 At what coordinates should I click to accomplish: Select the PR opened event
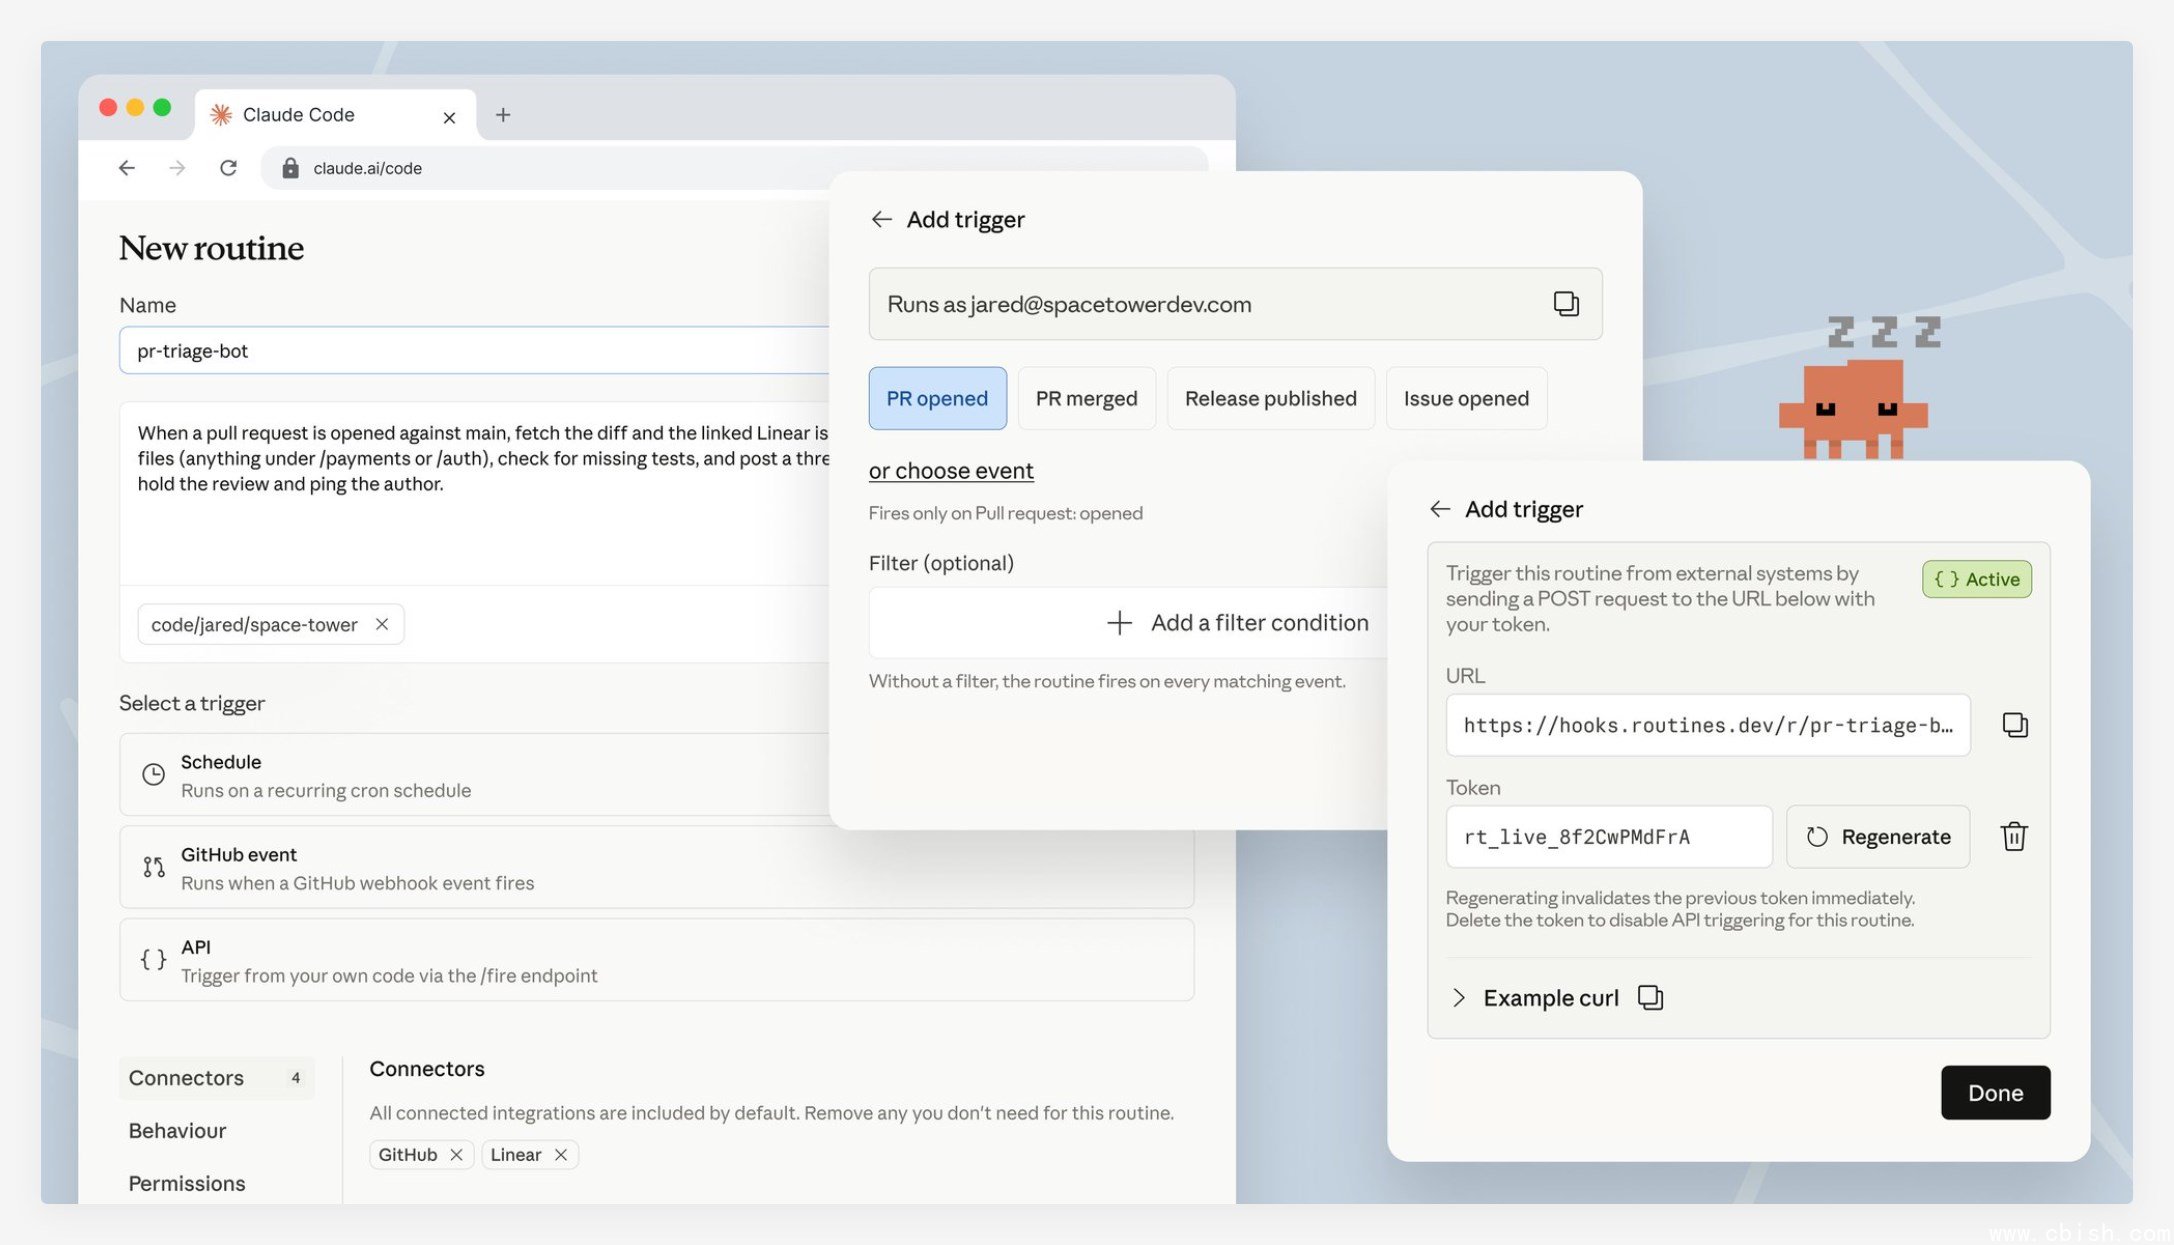[936, 398]
